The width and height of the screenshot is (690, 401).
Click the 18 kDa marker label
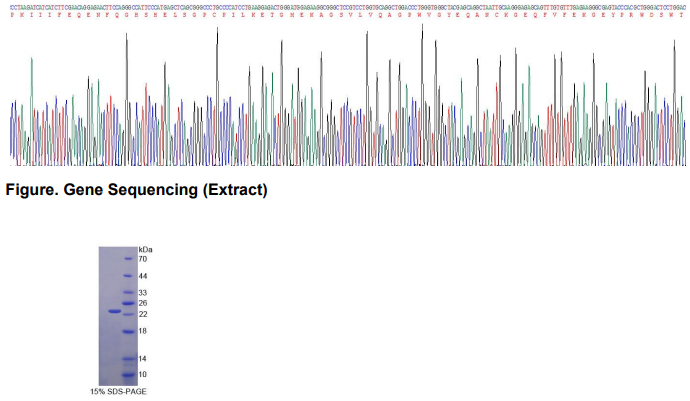click(x=143, y=330)
